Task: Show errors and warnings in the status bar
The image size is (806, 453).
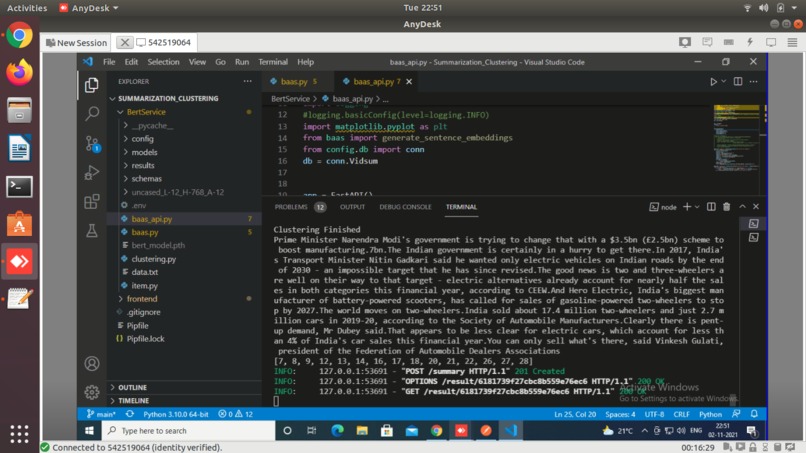Action: click(235, 414)
